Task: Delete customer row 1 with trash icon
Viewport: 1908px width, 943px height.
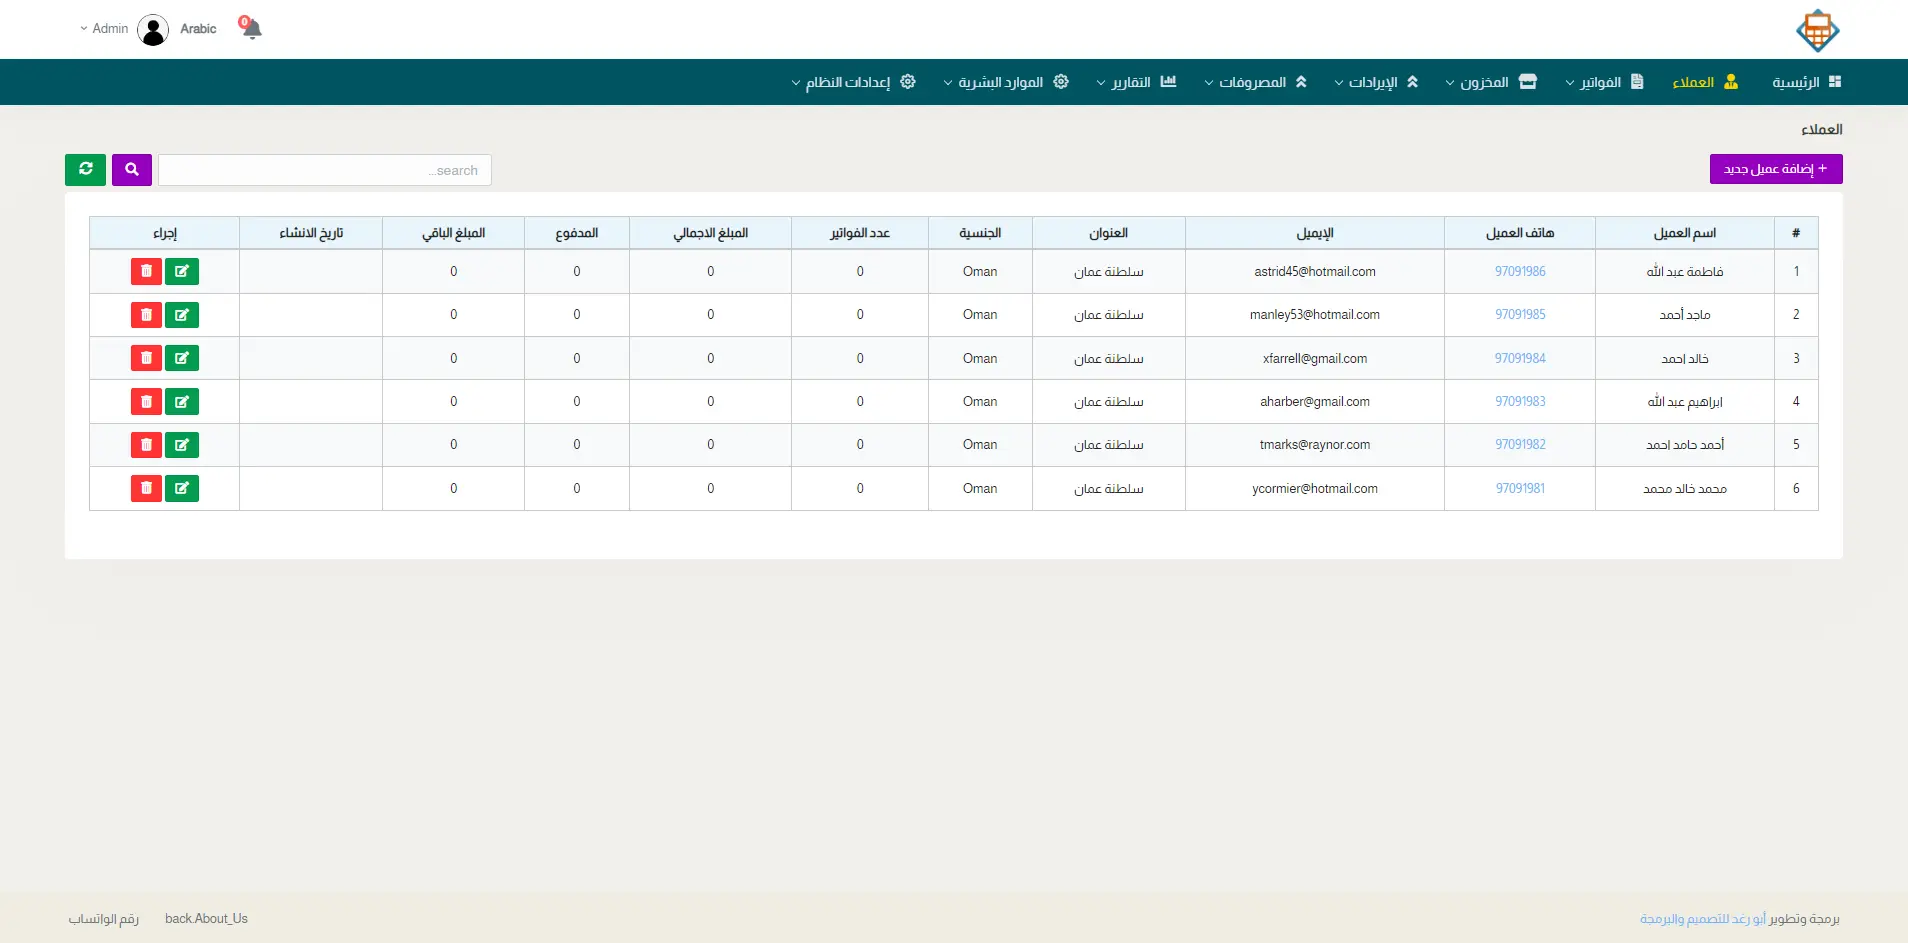Action: pyautogui.click(x=146, y=271)
